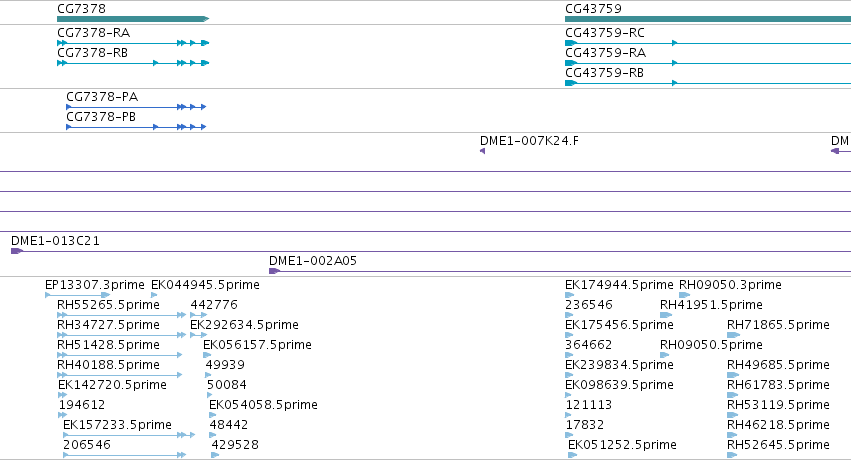Click the CG43759-RB transcript label

point(604,73)
